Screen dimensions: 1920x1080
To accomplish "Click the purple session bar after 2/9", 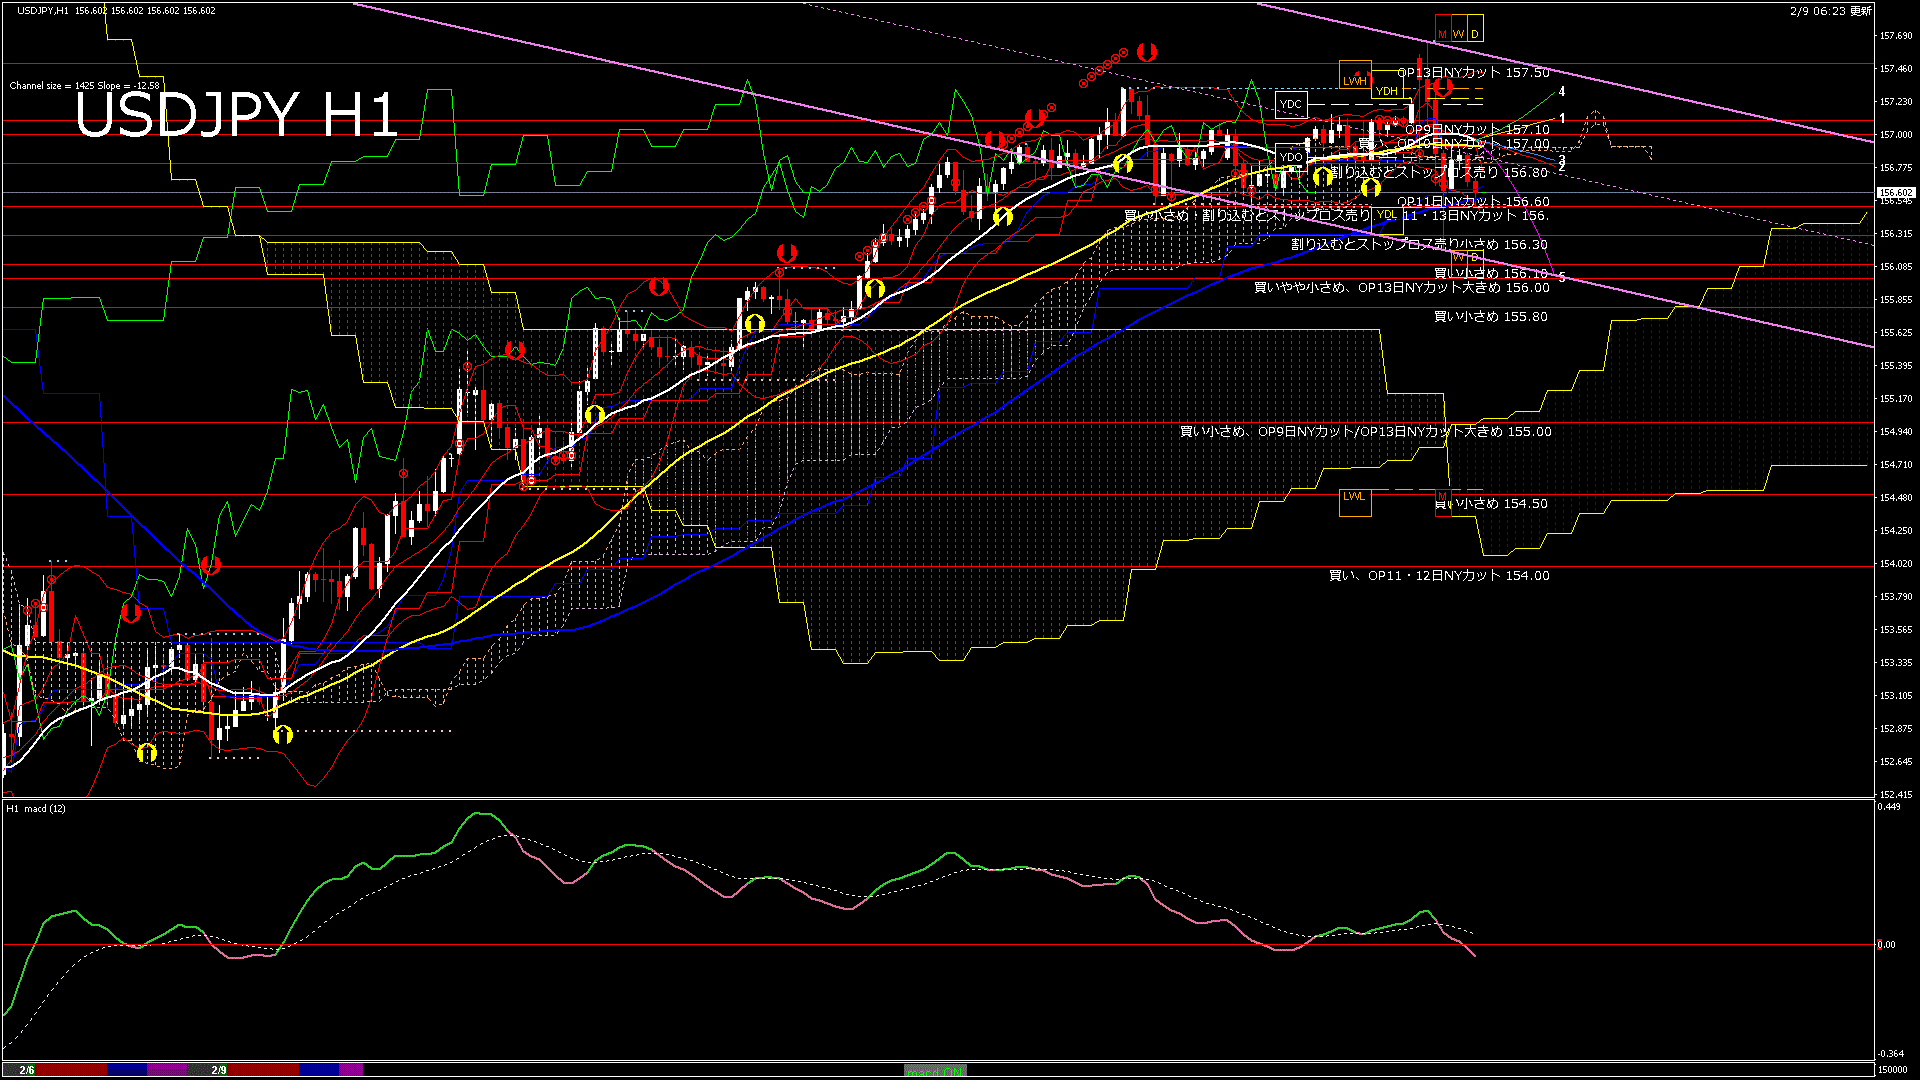I will 351,1070.
